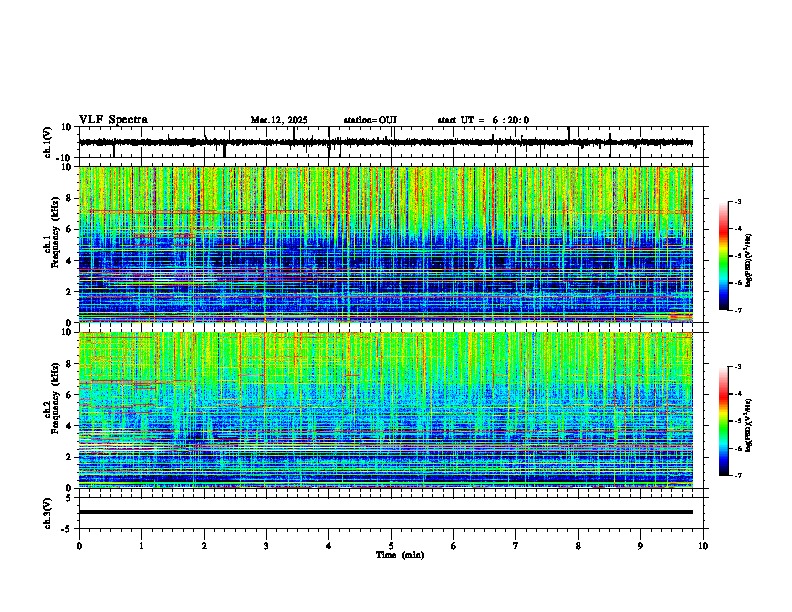The image size is (792, 612).
Task: Click the 6 kHz tick on ch.1 frequency axis
Action: pos(69,230)
